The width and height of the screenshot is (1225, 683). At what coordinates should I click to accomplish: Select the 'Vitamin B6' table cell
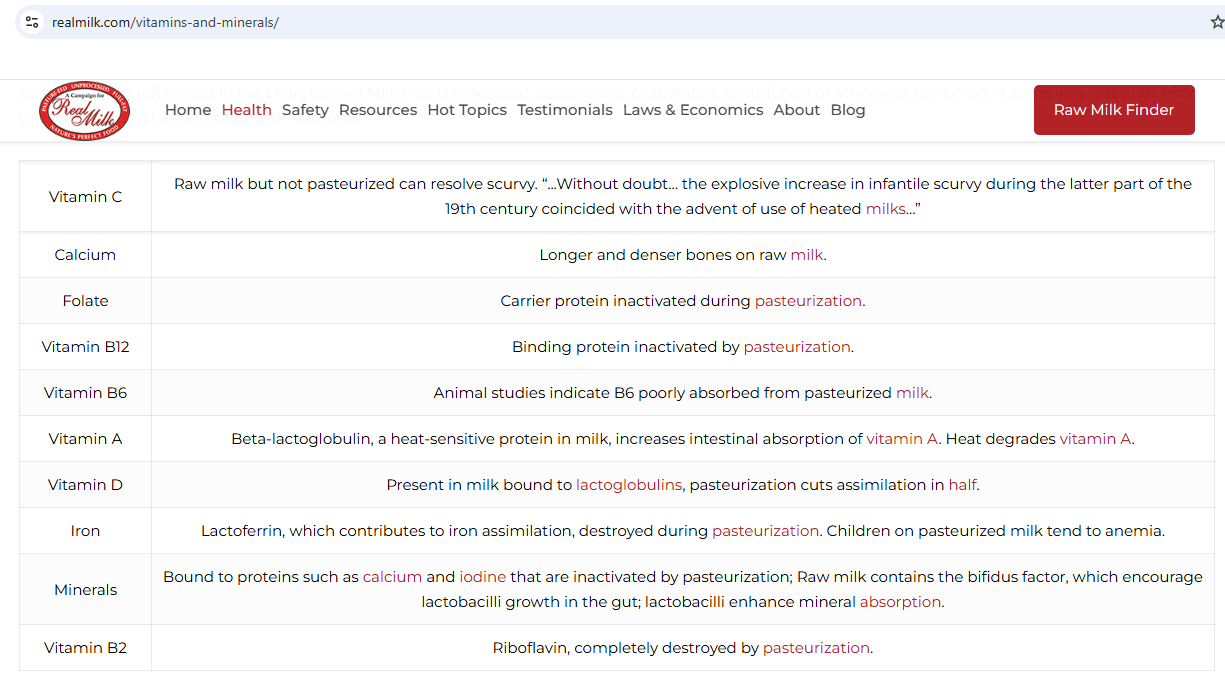point(85,393)
